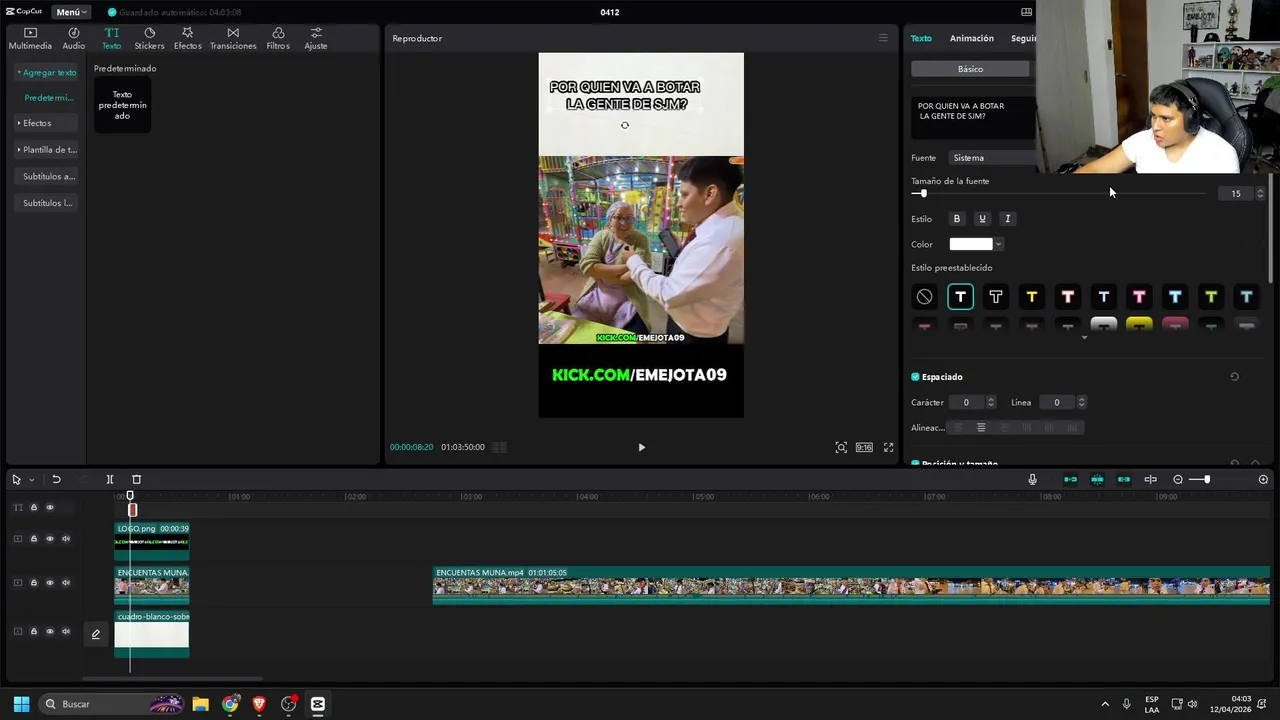This screenshot has height=720, width=1280.
Task: Open the Fuente Sistema dropdown
Action: coord(993,158)
